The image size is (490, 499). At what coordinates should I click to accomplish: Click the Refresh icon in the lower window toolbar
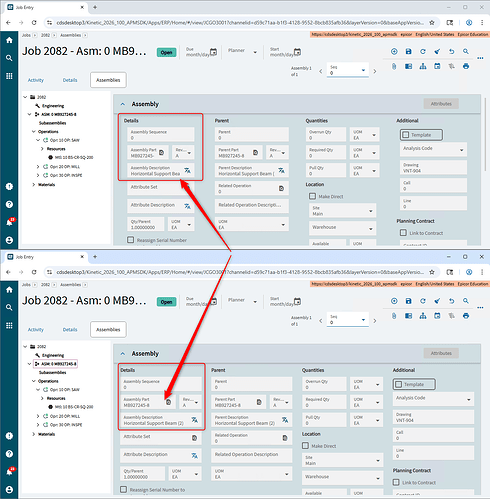coord(423,301)
